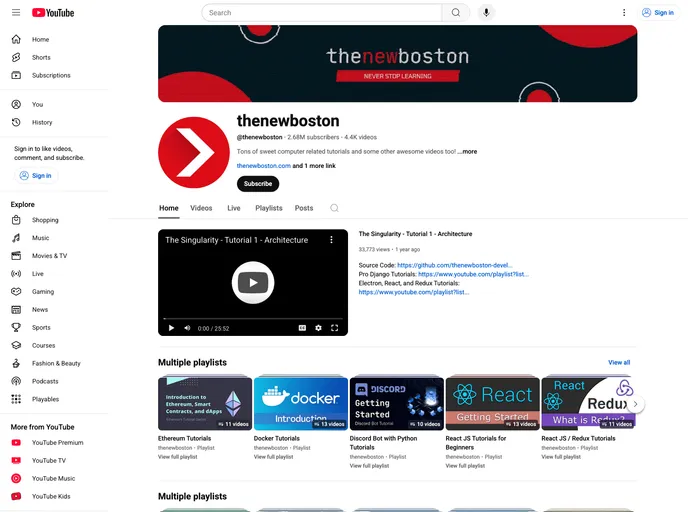This screenshot has height=512, width=688.
Task: Click the voice search microphone icon
Action: (x=486, y=13)
